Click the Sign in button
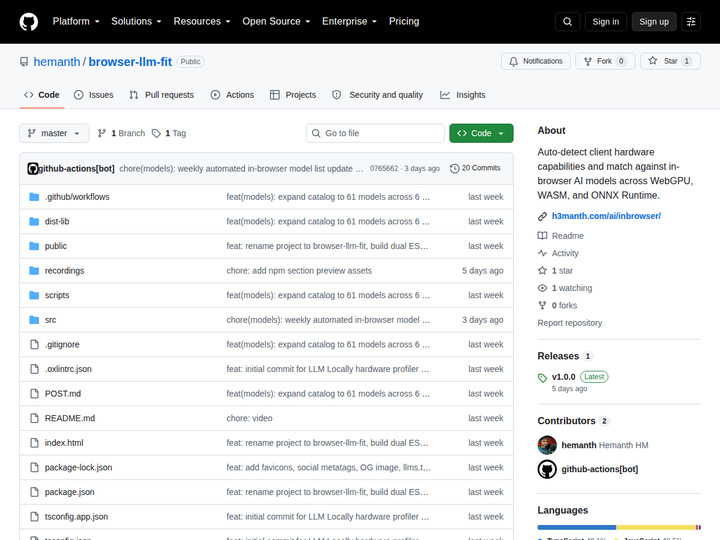The image size is (720, 540). [x=606, y=22]
